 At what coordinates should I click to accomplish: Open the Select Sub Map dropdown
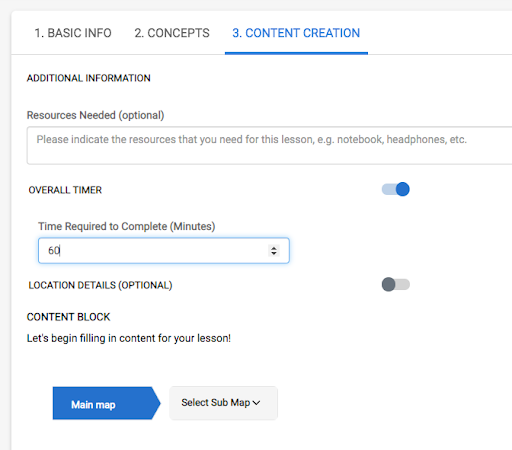tap(223, 403)
